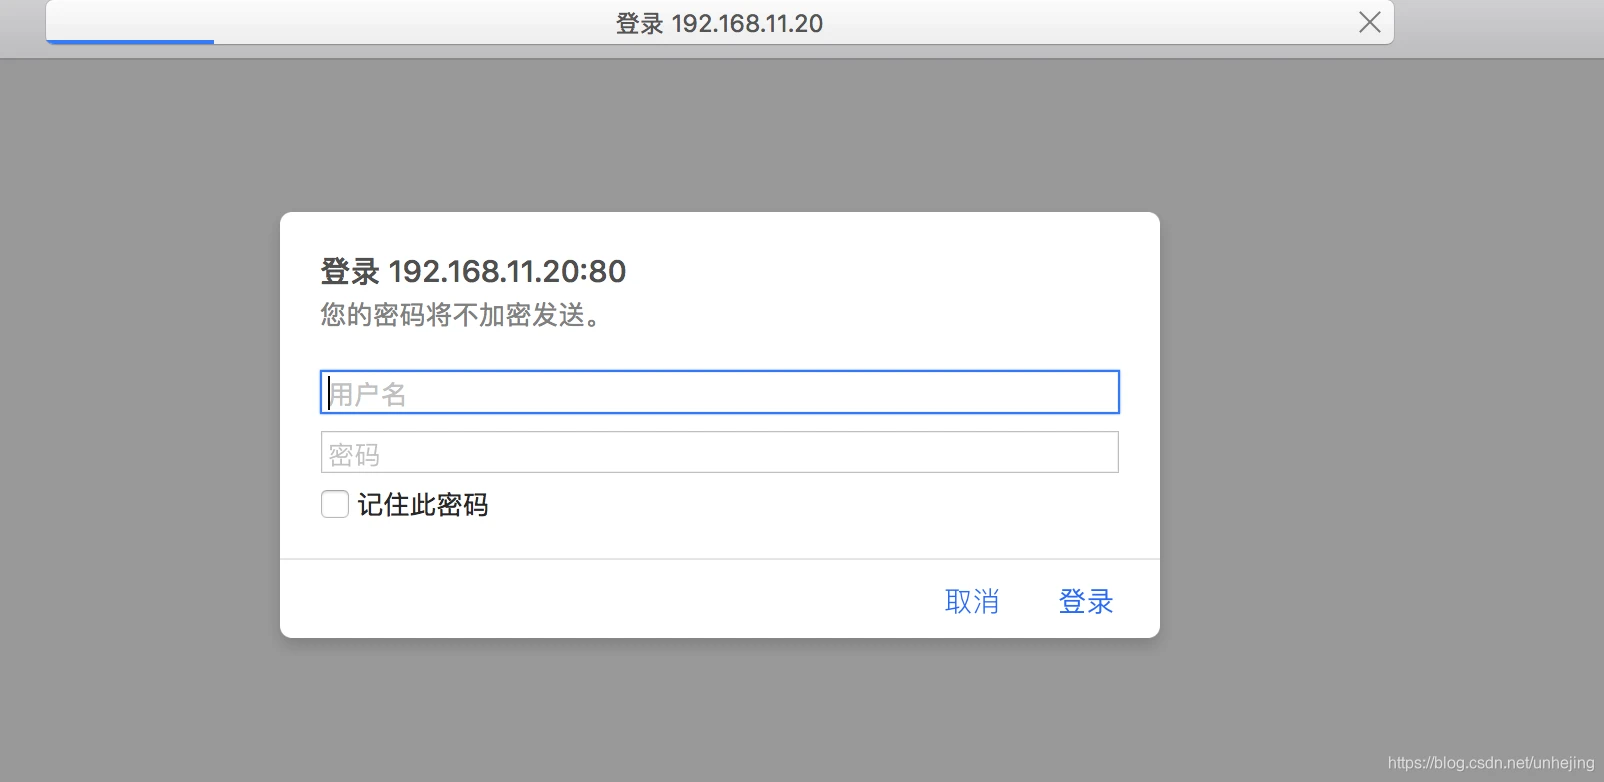Focus the 用户名 username input field

(x=720, y=392)
